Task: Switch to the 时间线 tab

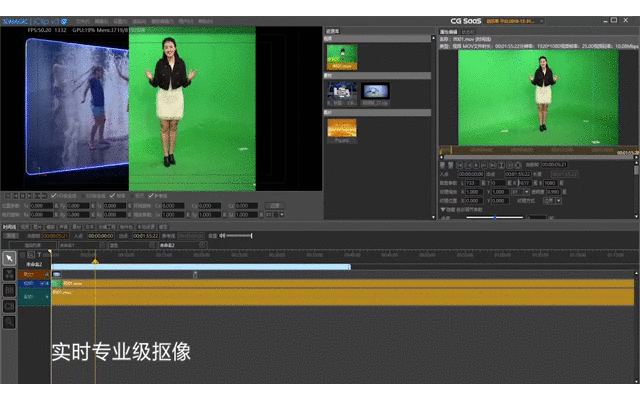Action: pos(9,227)
